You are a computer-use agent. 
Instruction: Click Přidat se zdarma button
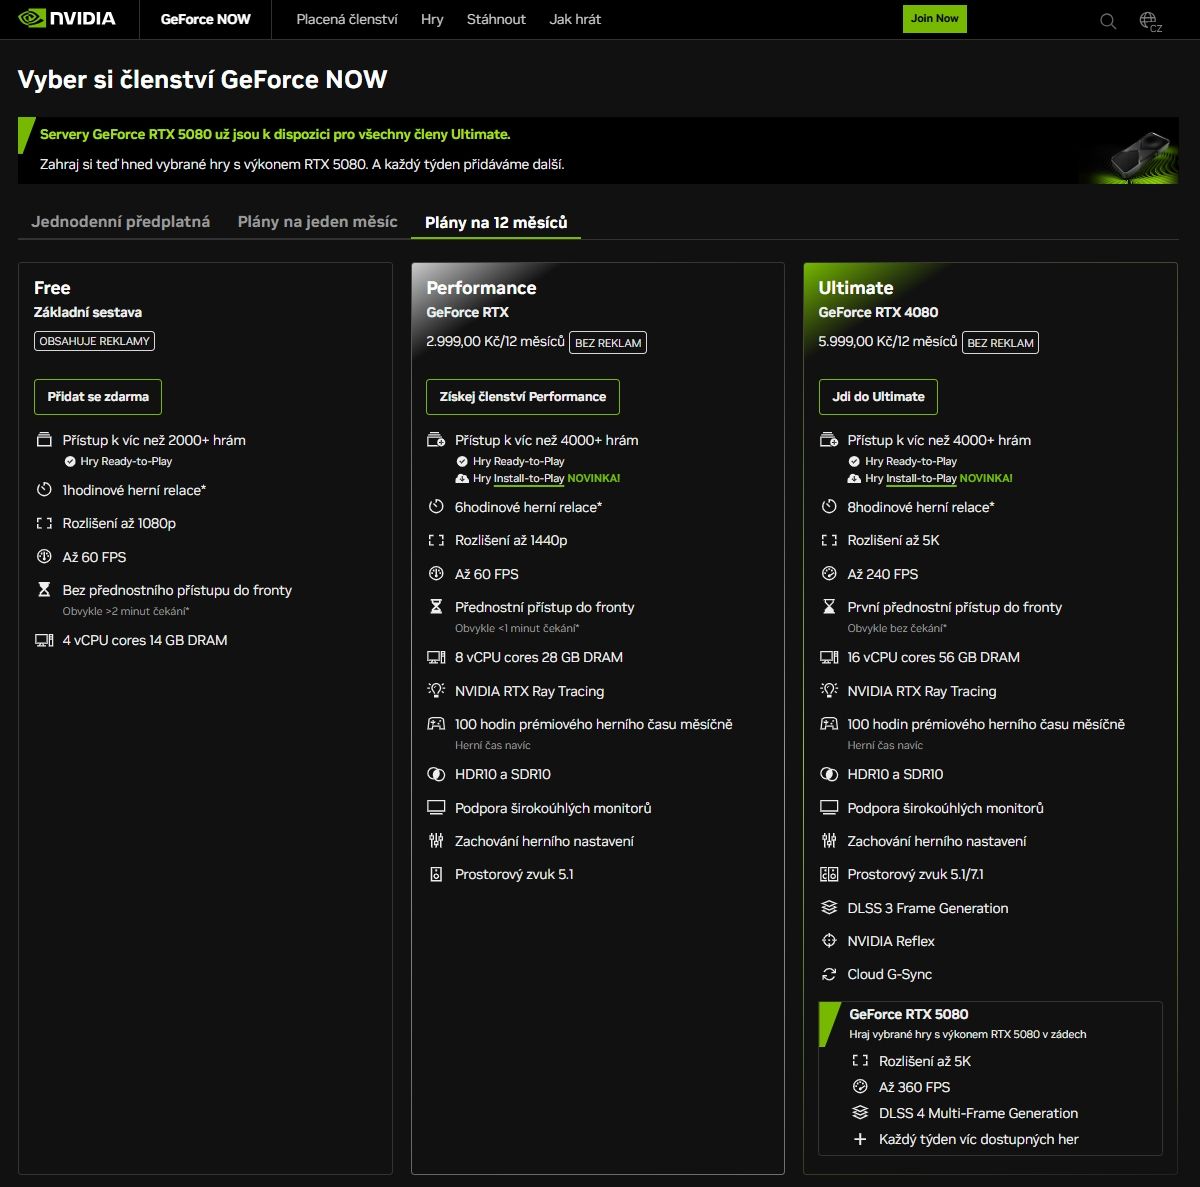click(x=98, y=397)
